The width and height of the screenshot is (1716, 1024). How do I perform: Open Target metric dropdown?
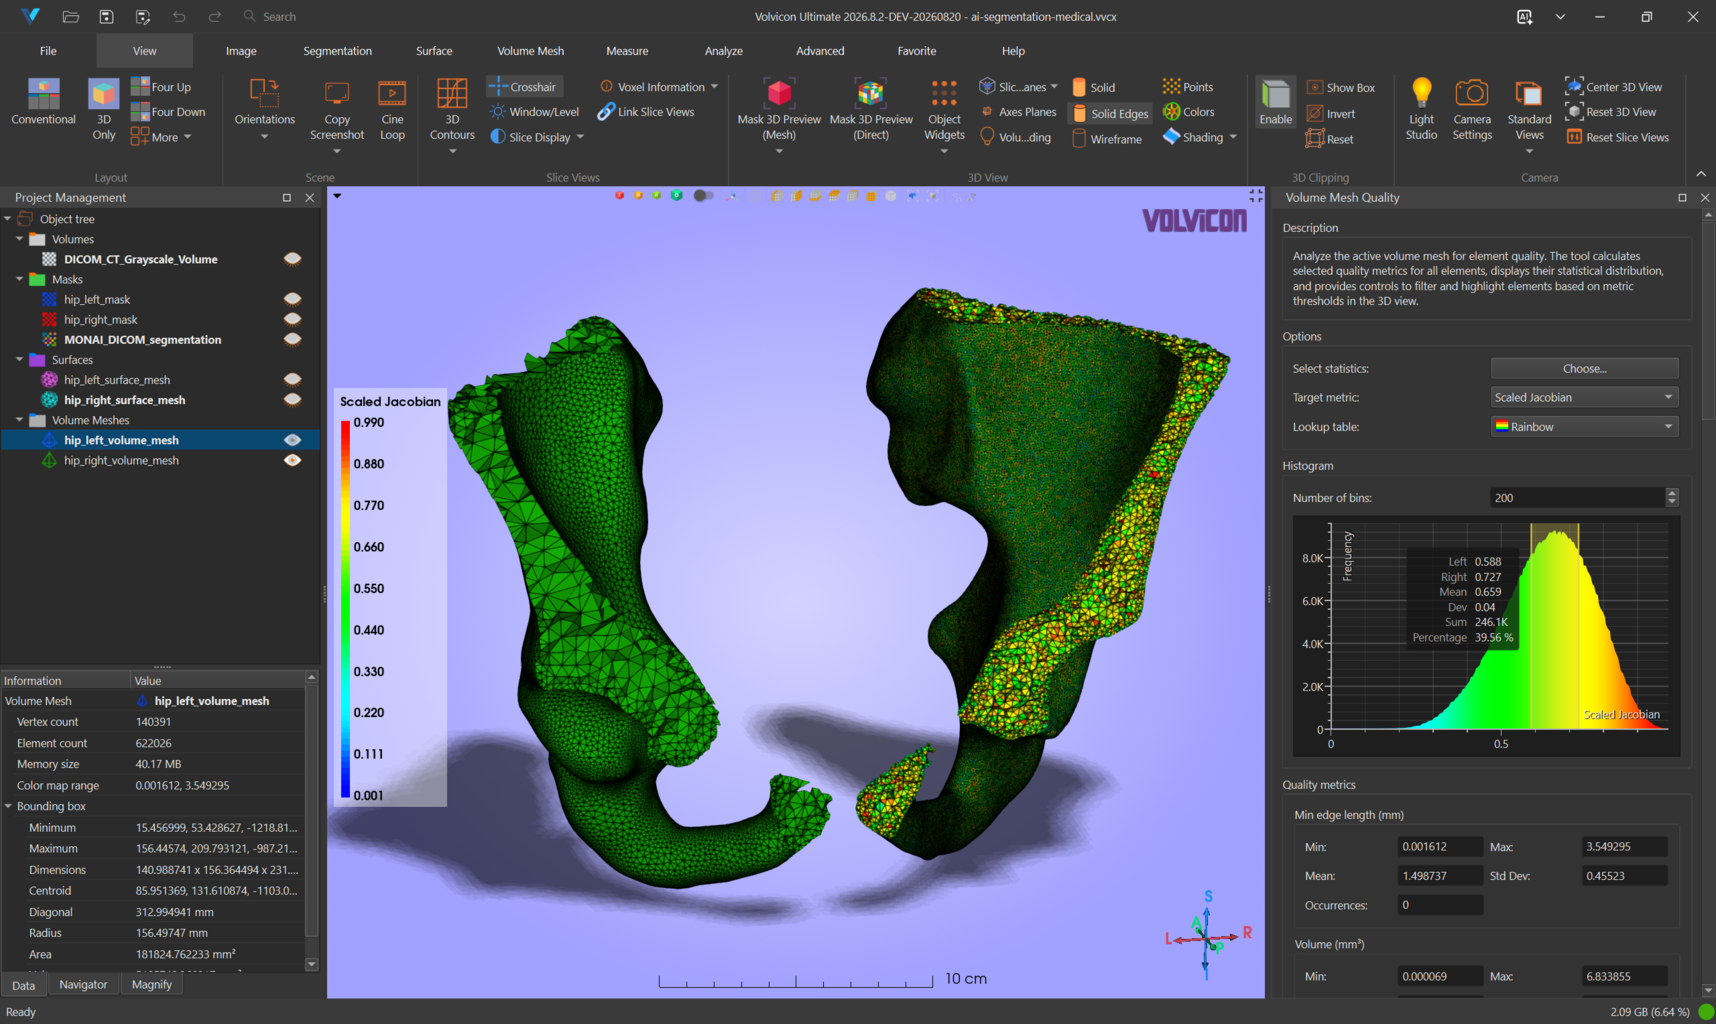click(1584, 397)
